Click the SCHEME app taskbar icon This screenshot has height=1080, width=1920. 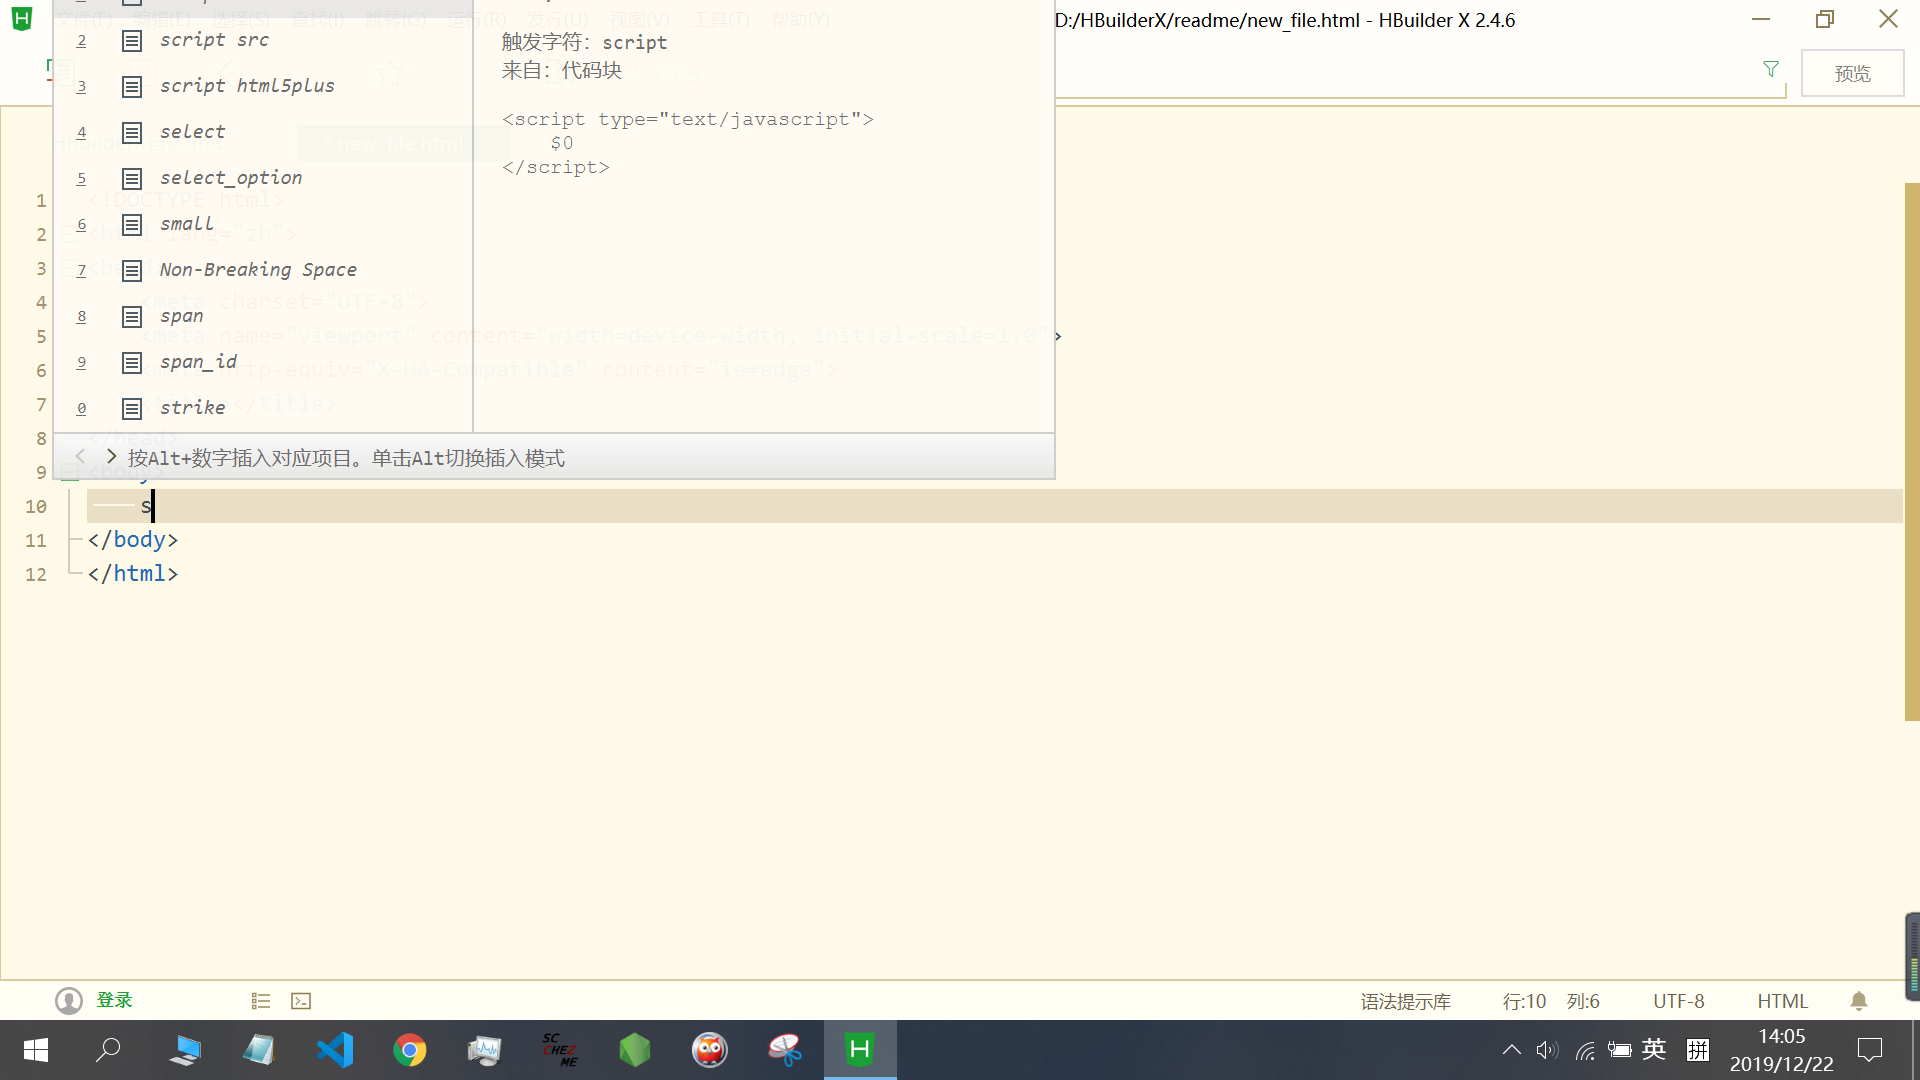(x=560, y=1050)
